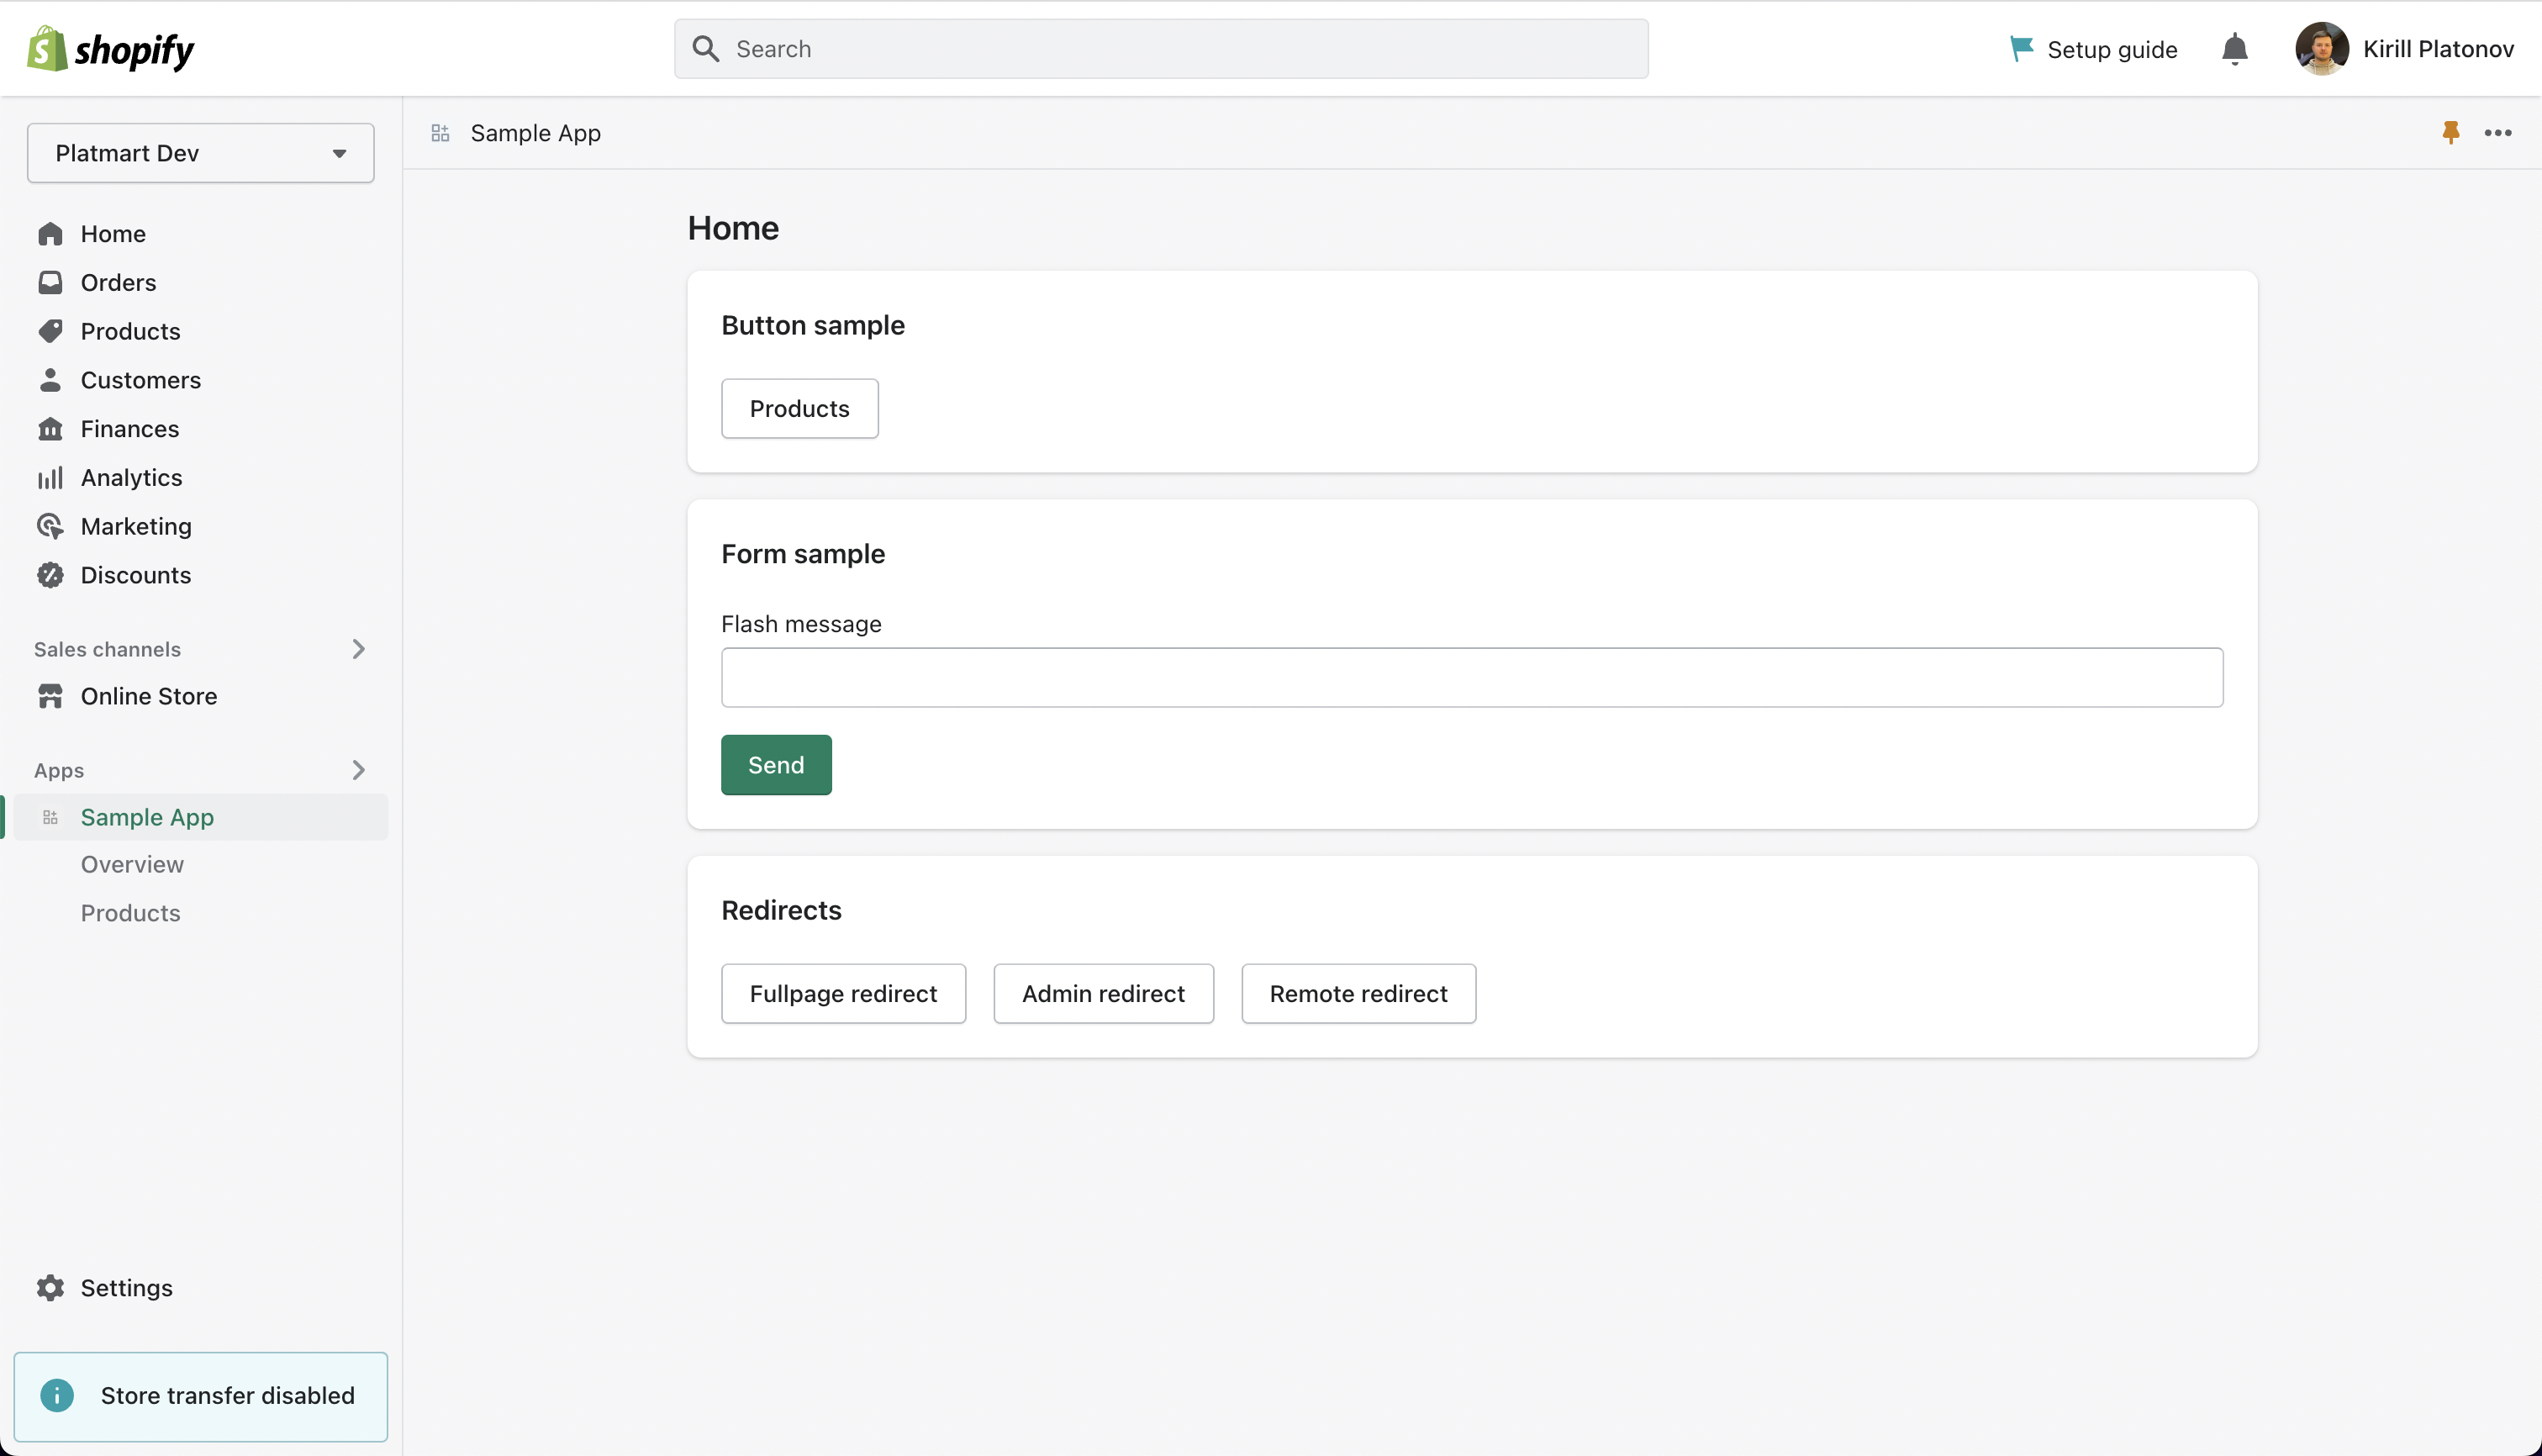Viewport: 2542px width, 1456px height.
Task: Click the Settings gear icon
Action: (x=49, y=1287)
